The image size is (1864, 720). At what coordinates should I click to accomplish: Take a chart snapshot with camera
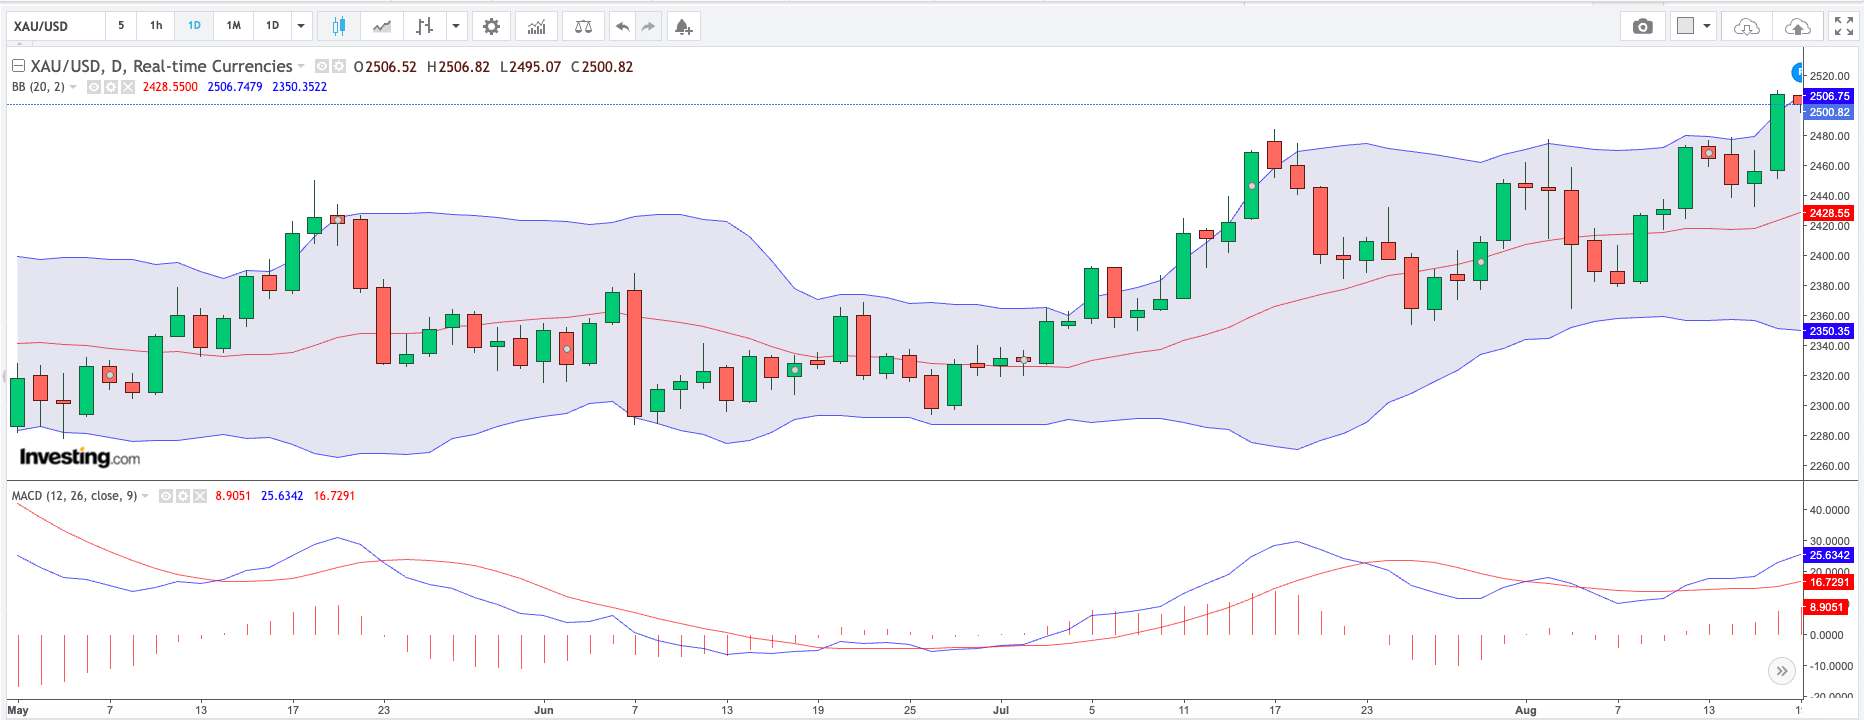[1642, 26]
